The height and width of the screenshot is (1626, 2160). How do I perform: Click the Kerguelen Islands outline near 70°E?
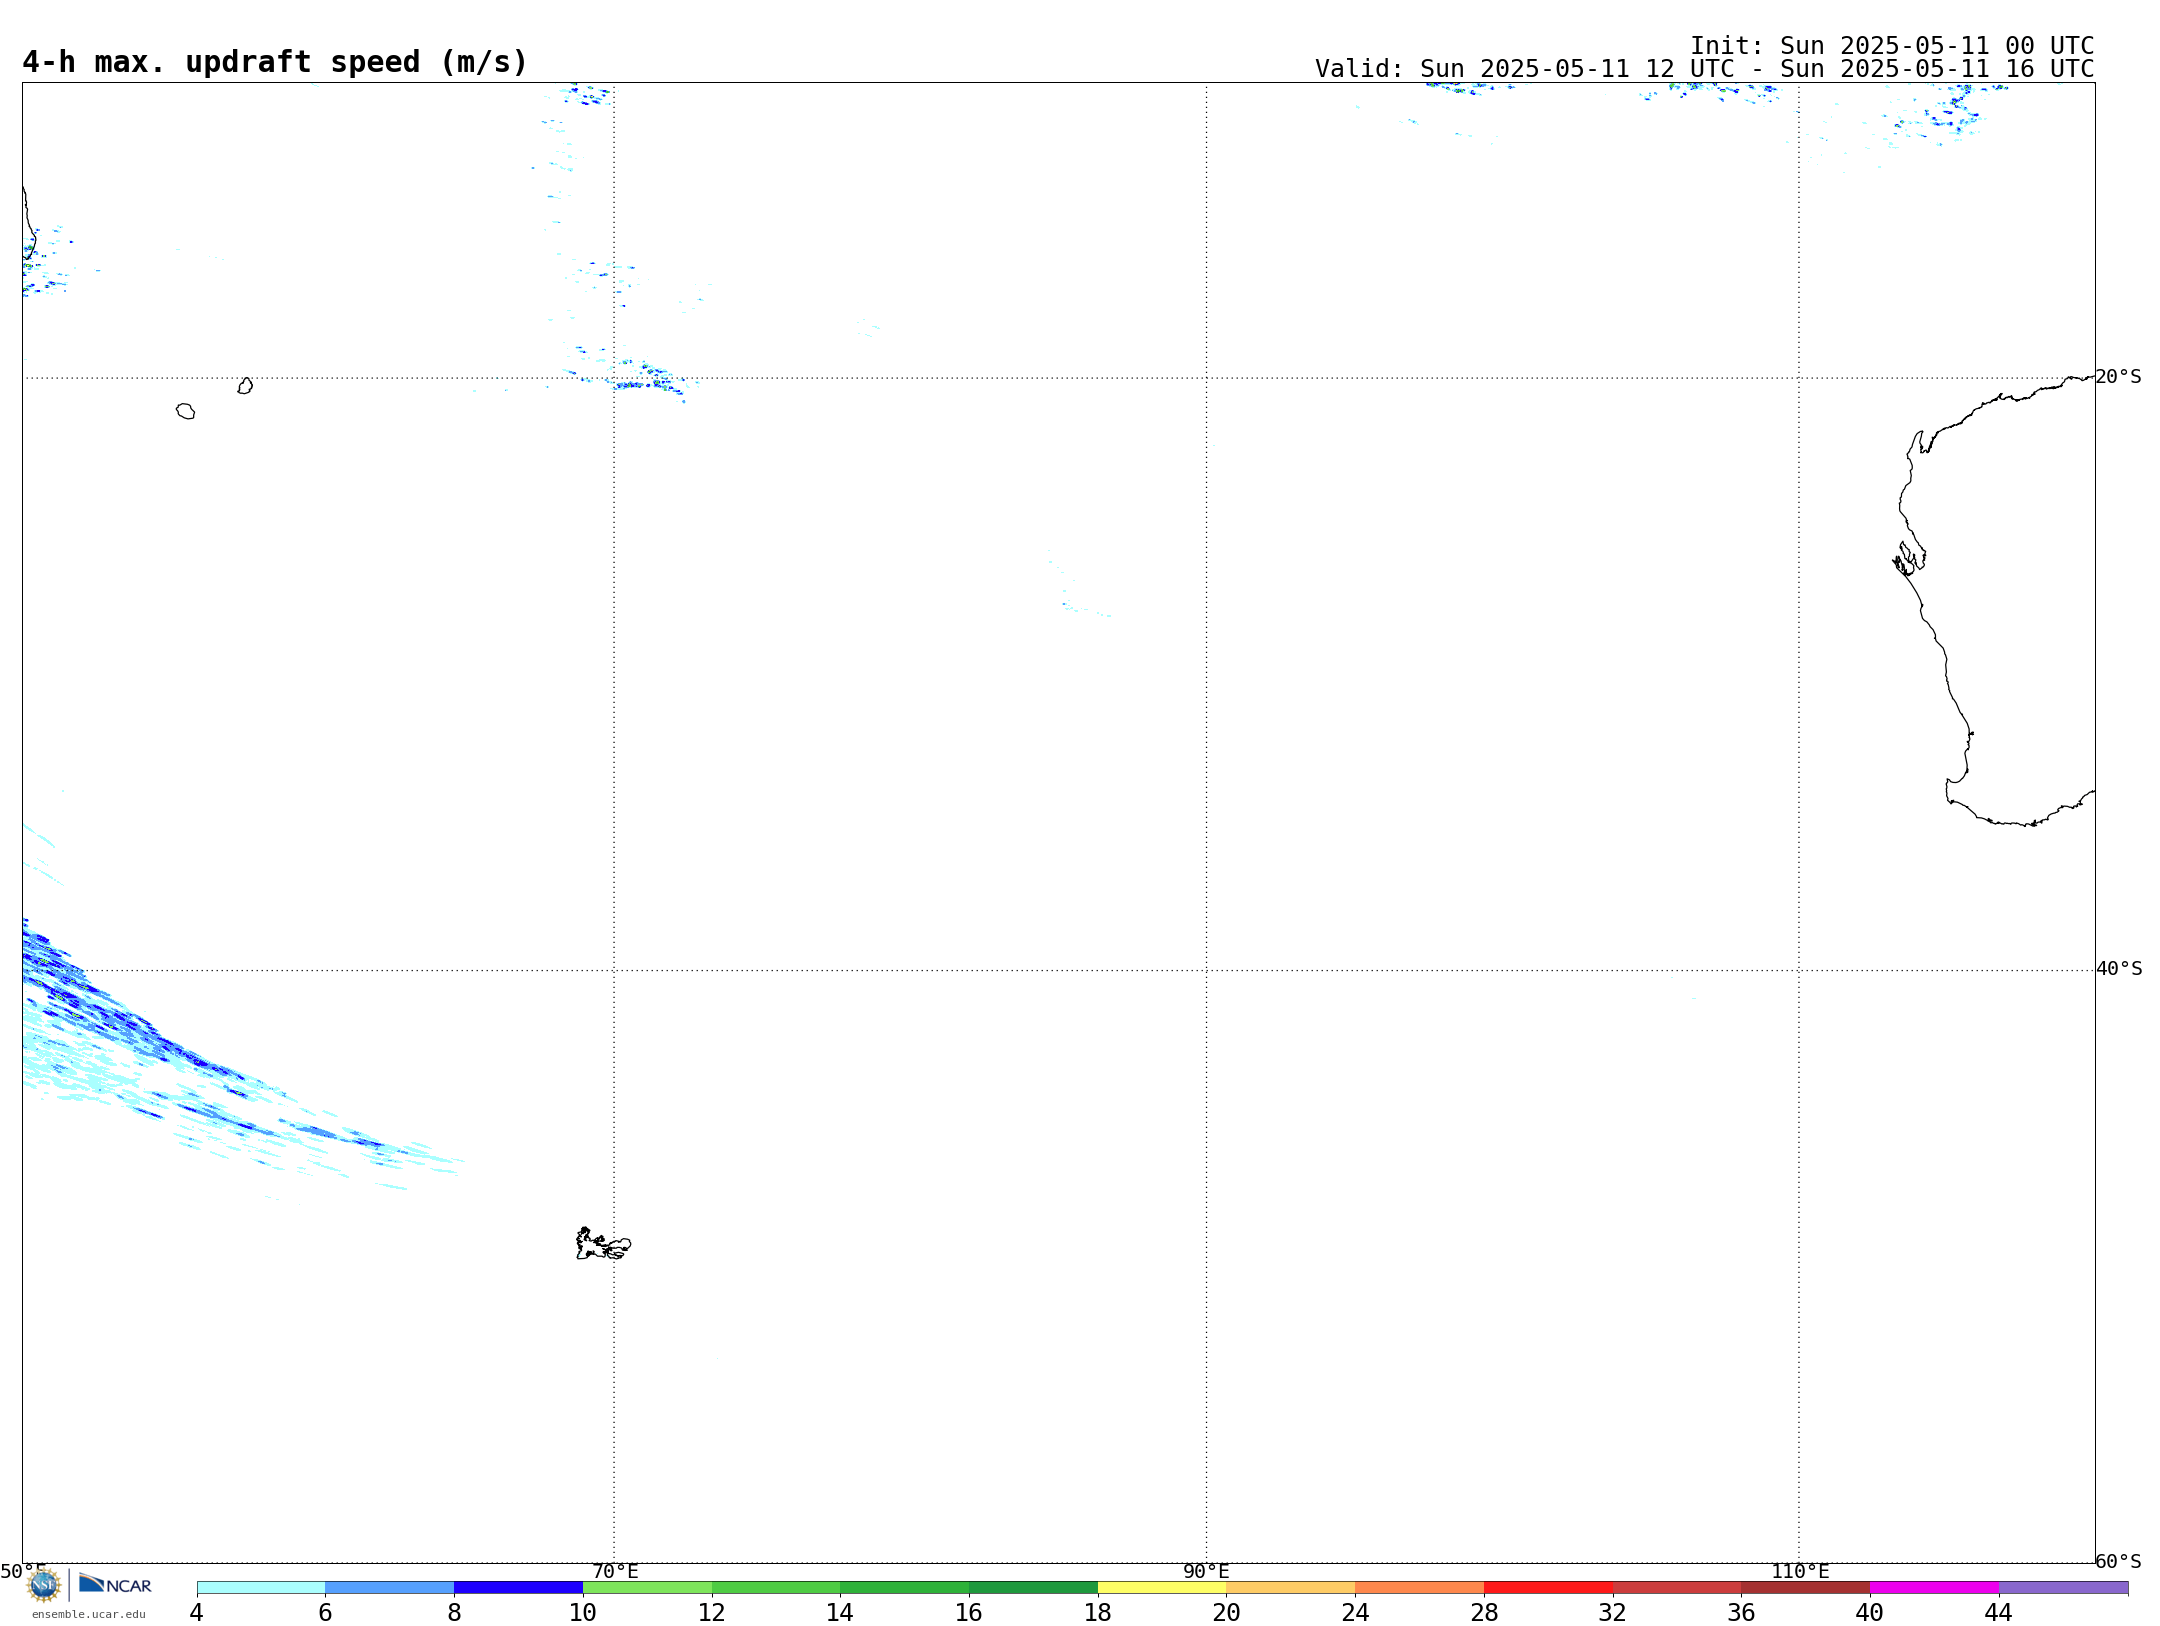[x=603, y=1244]
